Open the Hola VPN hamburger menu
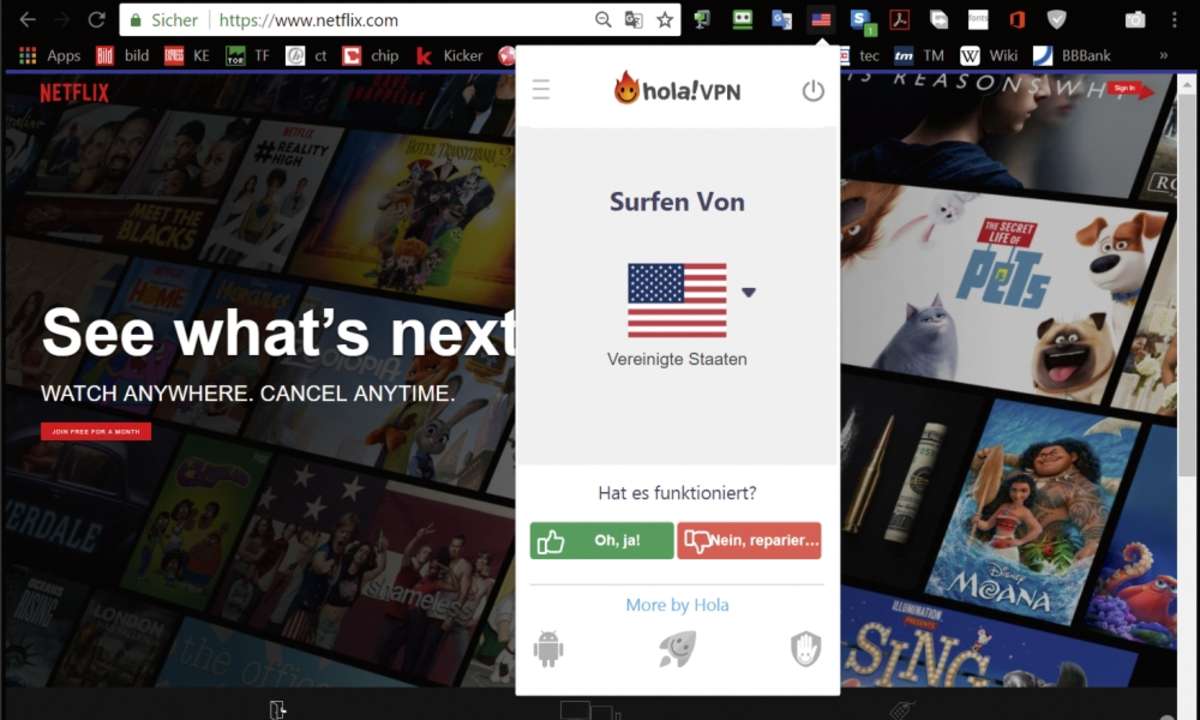The height and width of the screenshot is (720, 1200). point(541,91)
